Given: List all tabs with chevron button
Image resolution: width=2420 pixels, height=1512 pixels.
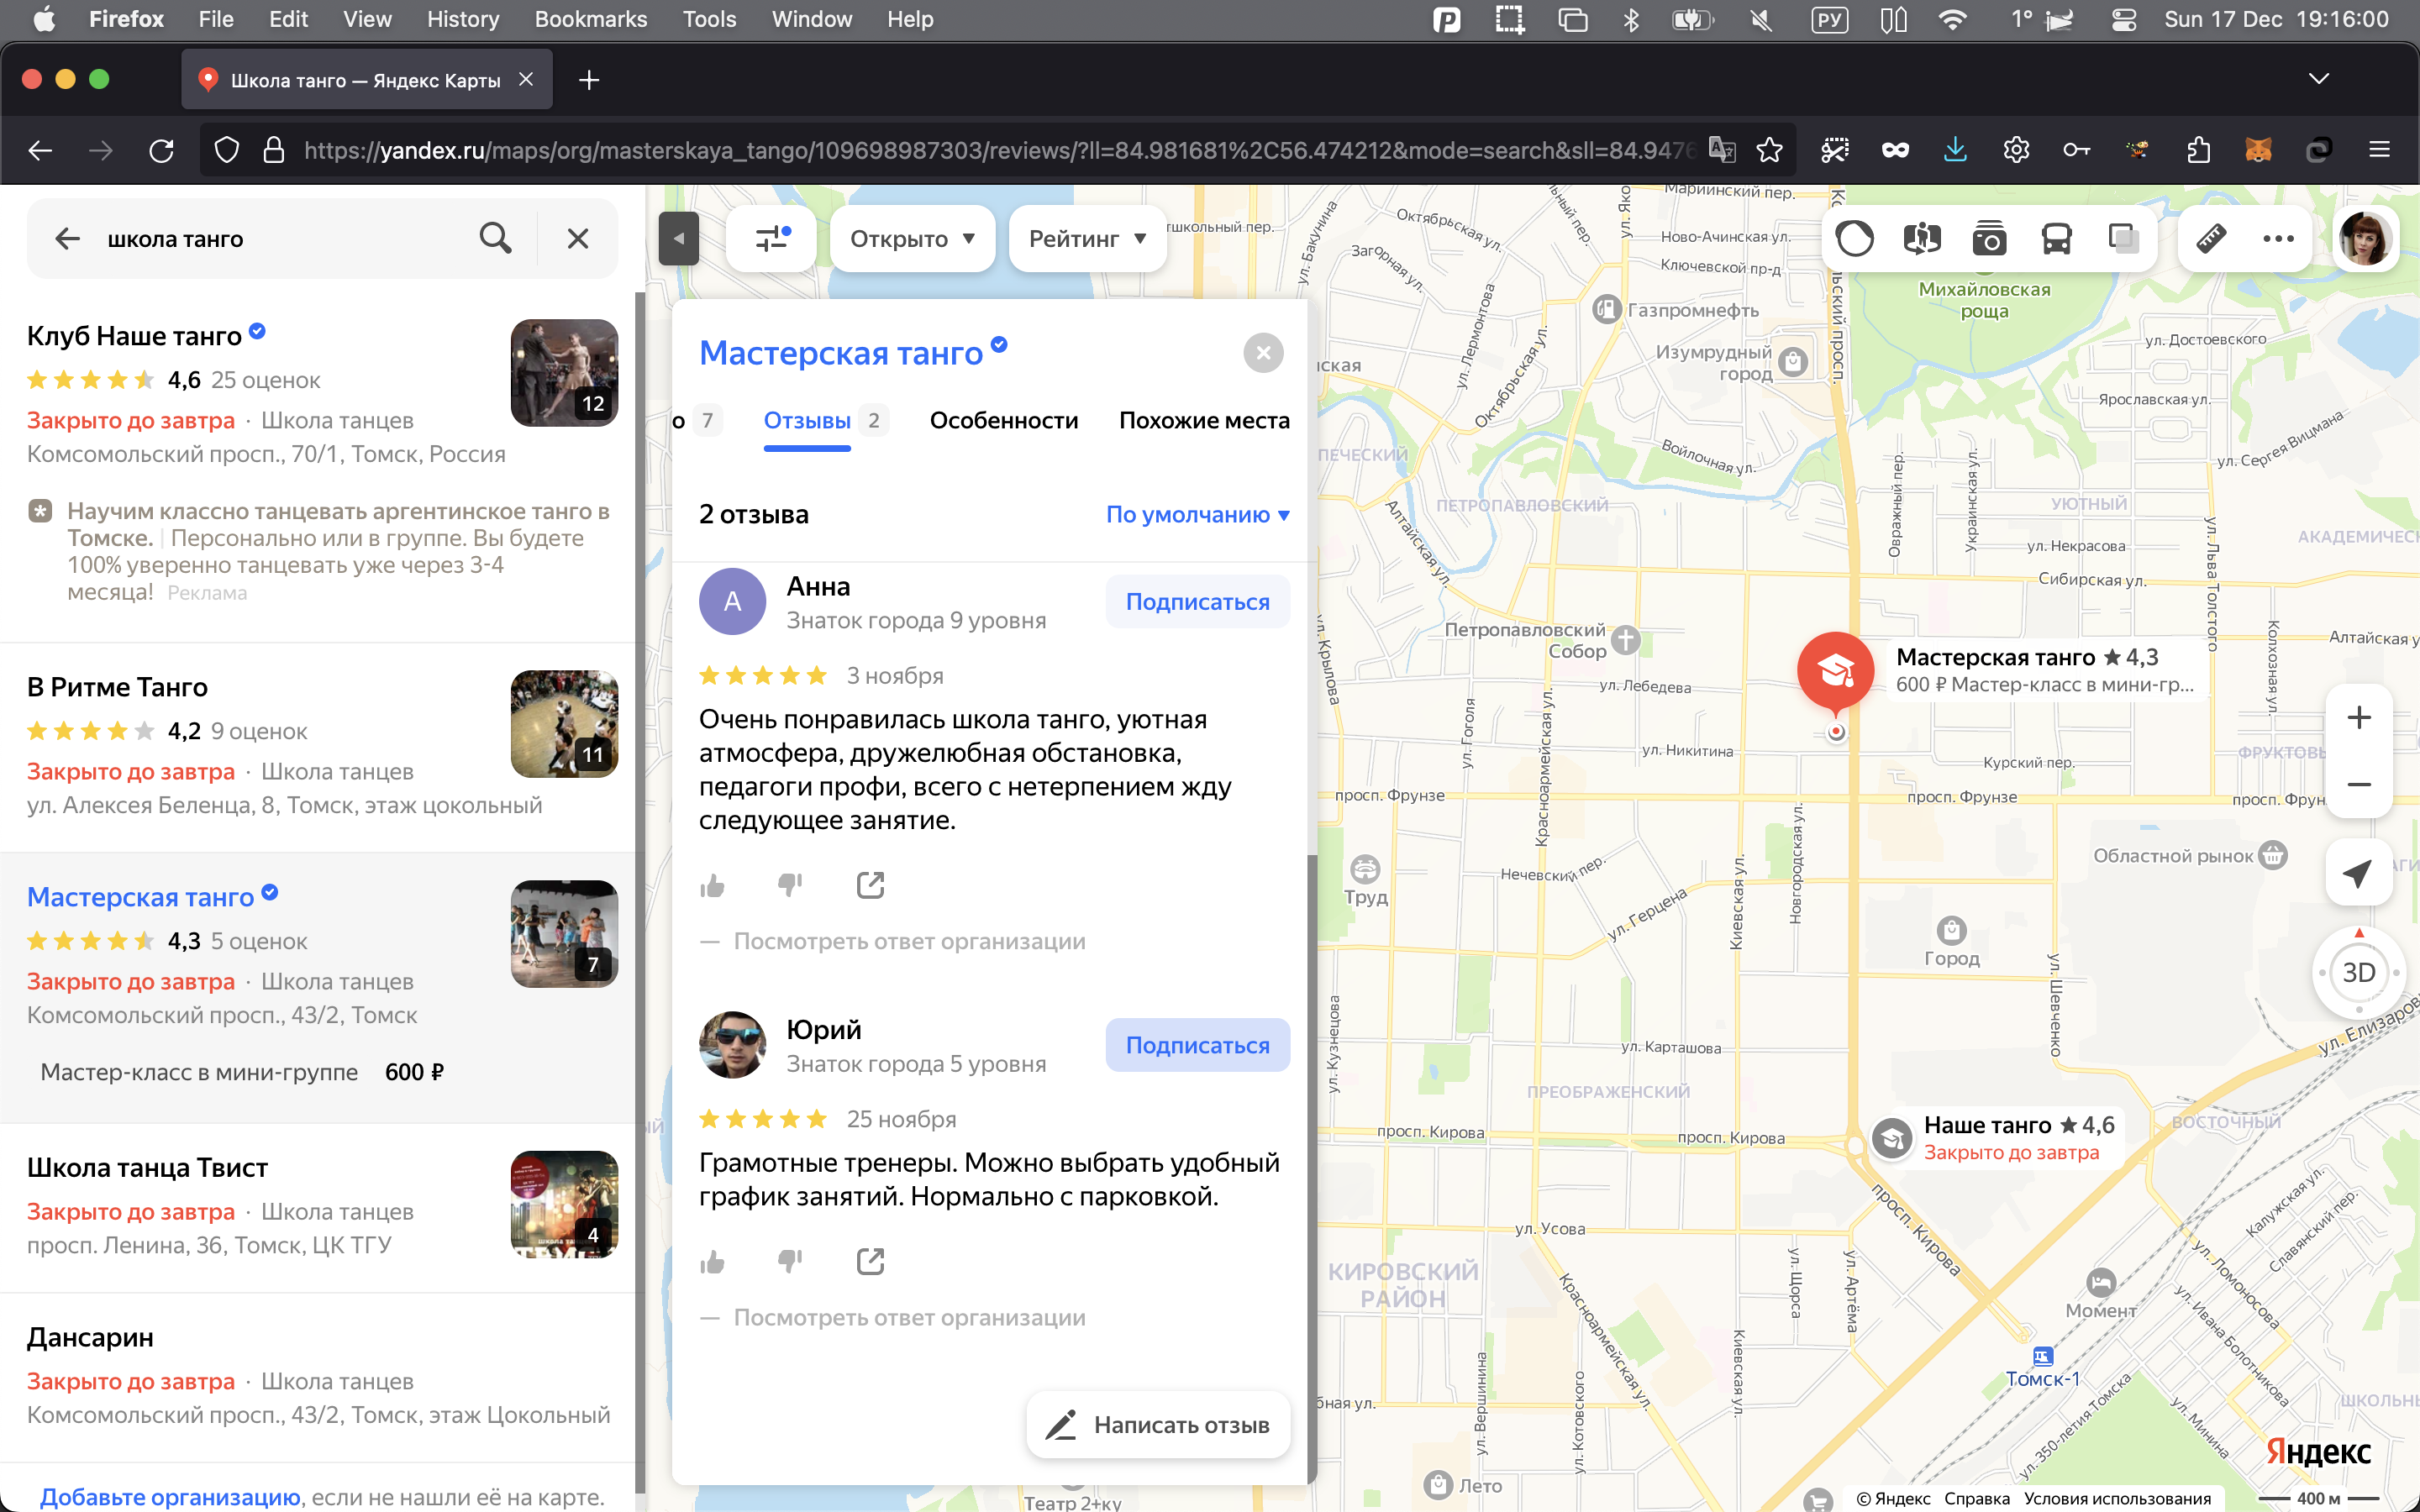Looking at the screenshot, I should pos(2318,79).
